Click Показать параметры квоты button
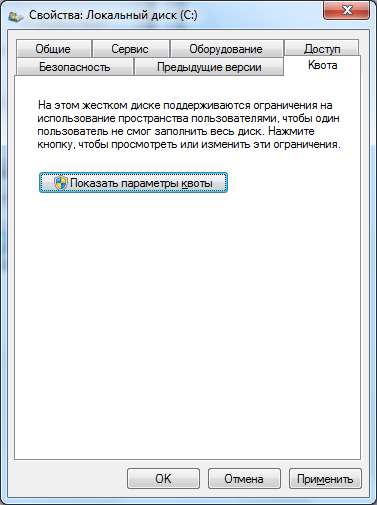 (133, 183)
